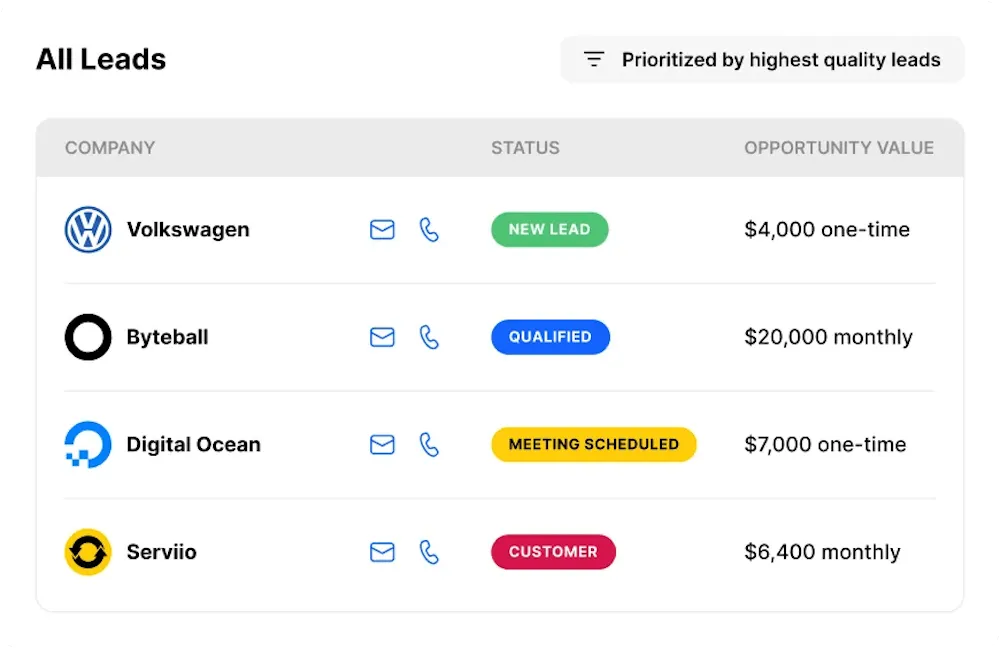The image size is (1000, 649).
Task: Select the email icon for Byteball
Action: click(381, 337)
